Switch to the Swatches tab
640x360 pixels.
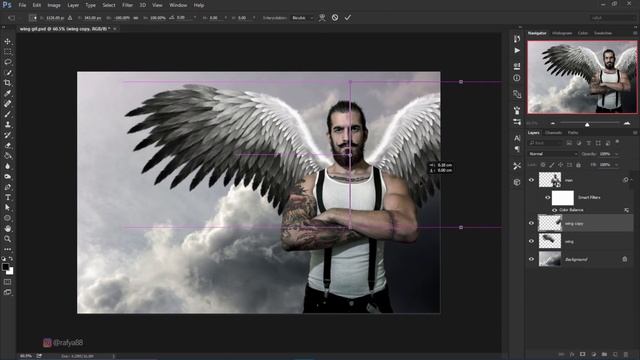tap(603, 33)
